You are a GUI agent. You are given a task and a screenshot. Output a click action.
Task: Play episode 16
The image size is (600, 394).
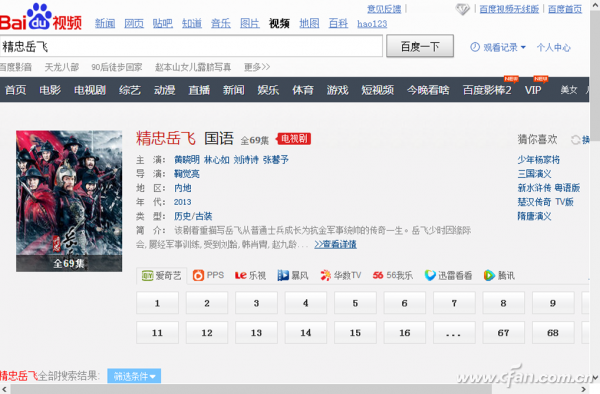[x=404, y=333]
